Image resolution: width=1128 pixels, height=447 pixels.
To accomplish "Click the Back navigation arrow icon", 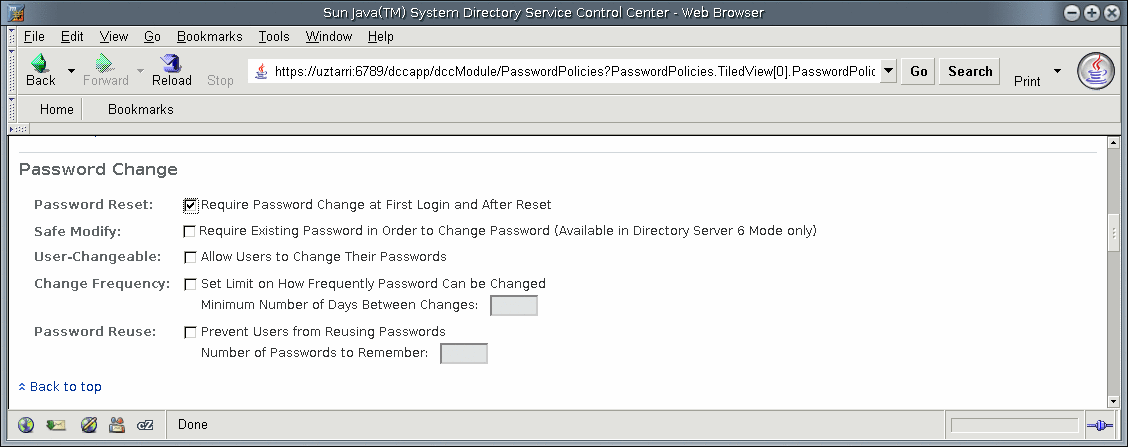I will pos(40,63).
